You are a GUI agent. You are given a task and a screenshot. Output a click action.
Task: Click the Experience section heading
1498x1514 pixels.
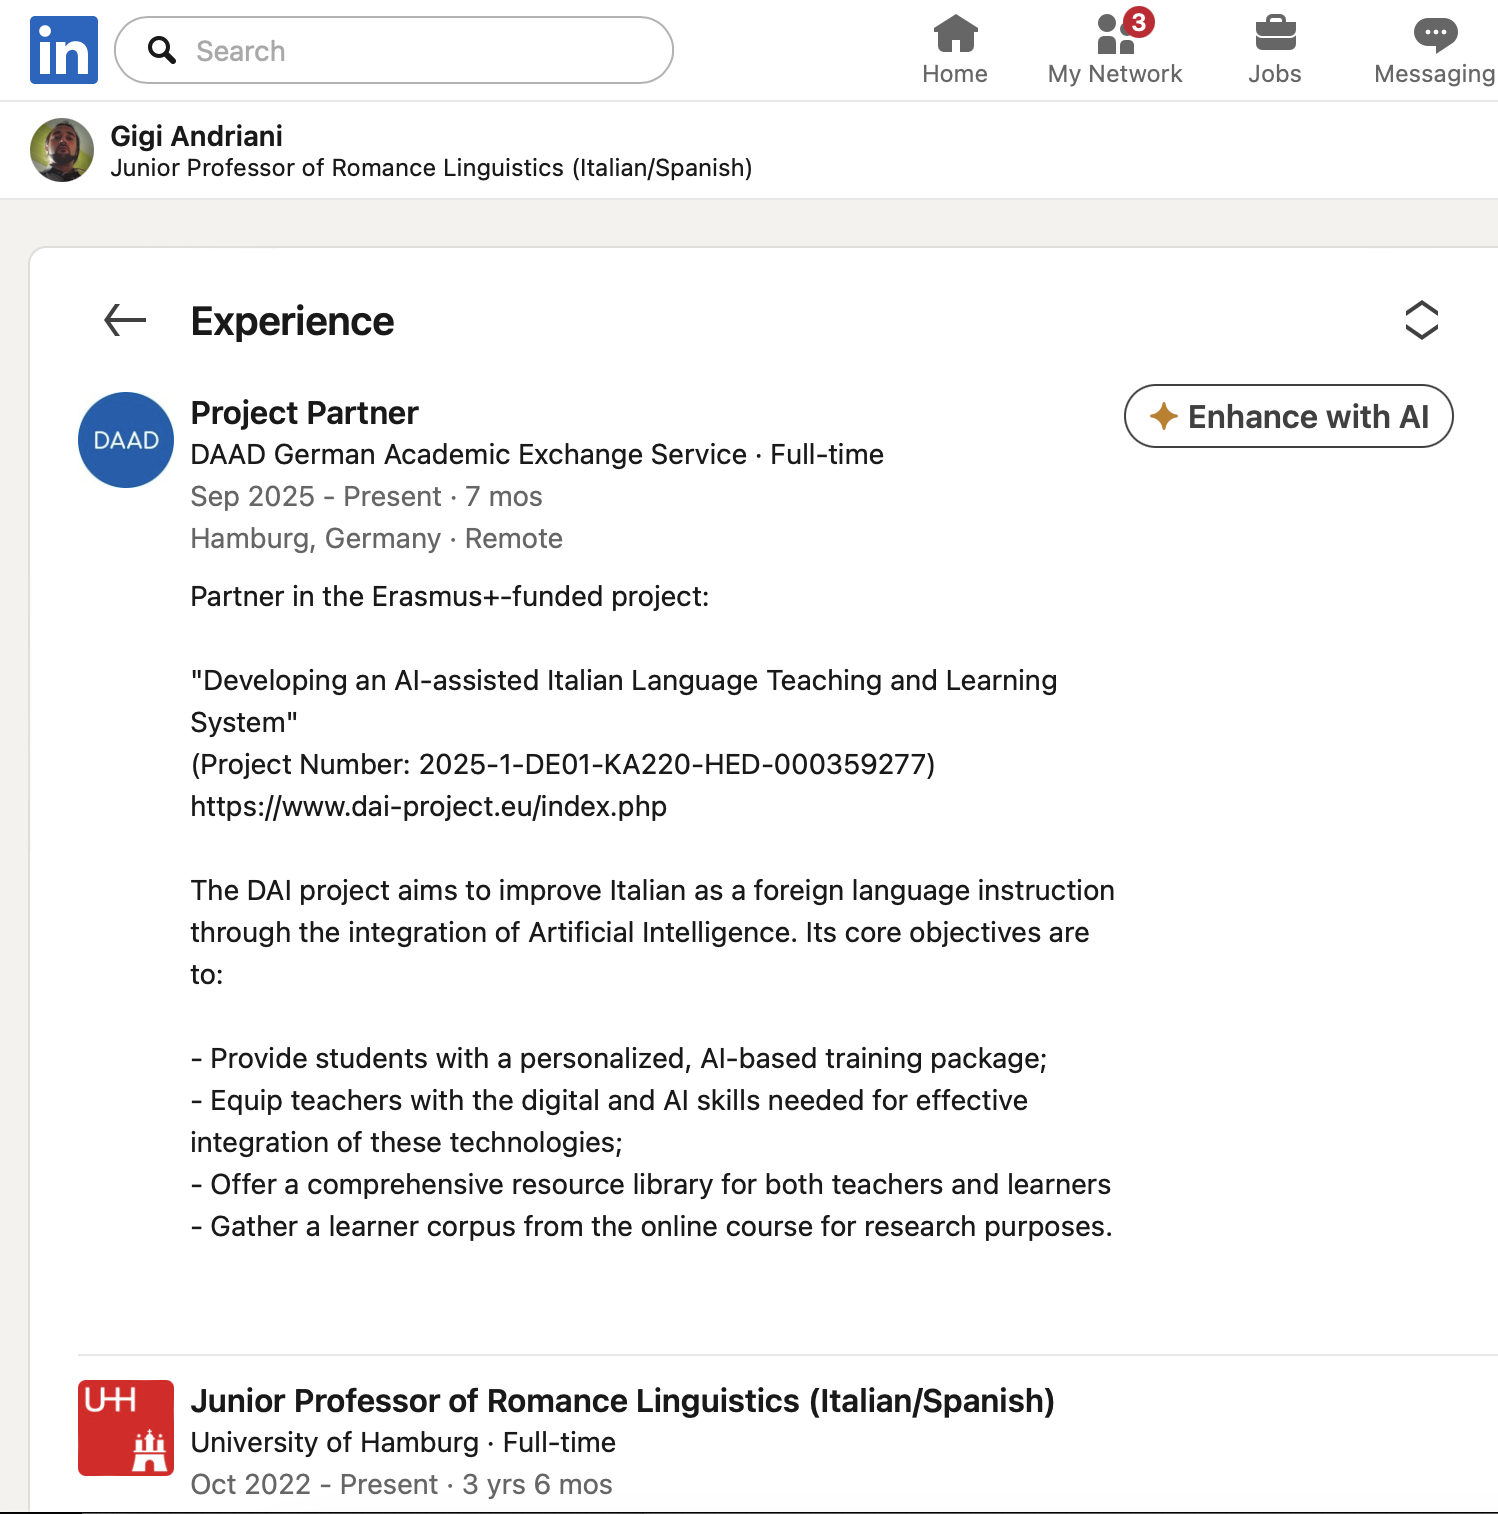[x=292, y=322]
